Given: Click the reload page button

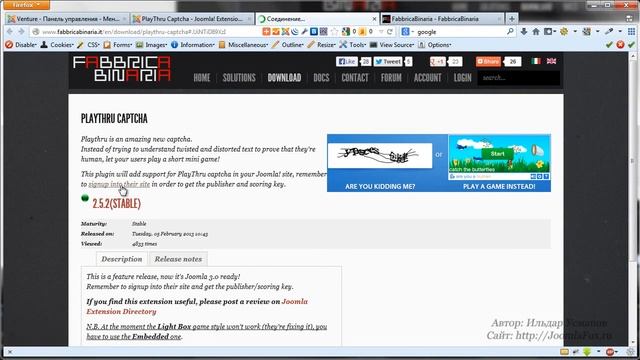Looking at the screenshot, I should (x=390, y=32).
